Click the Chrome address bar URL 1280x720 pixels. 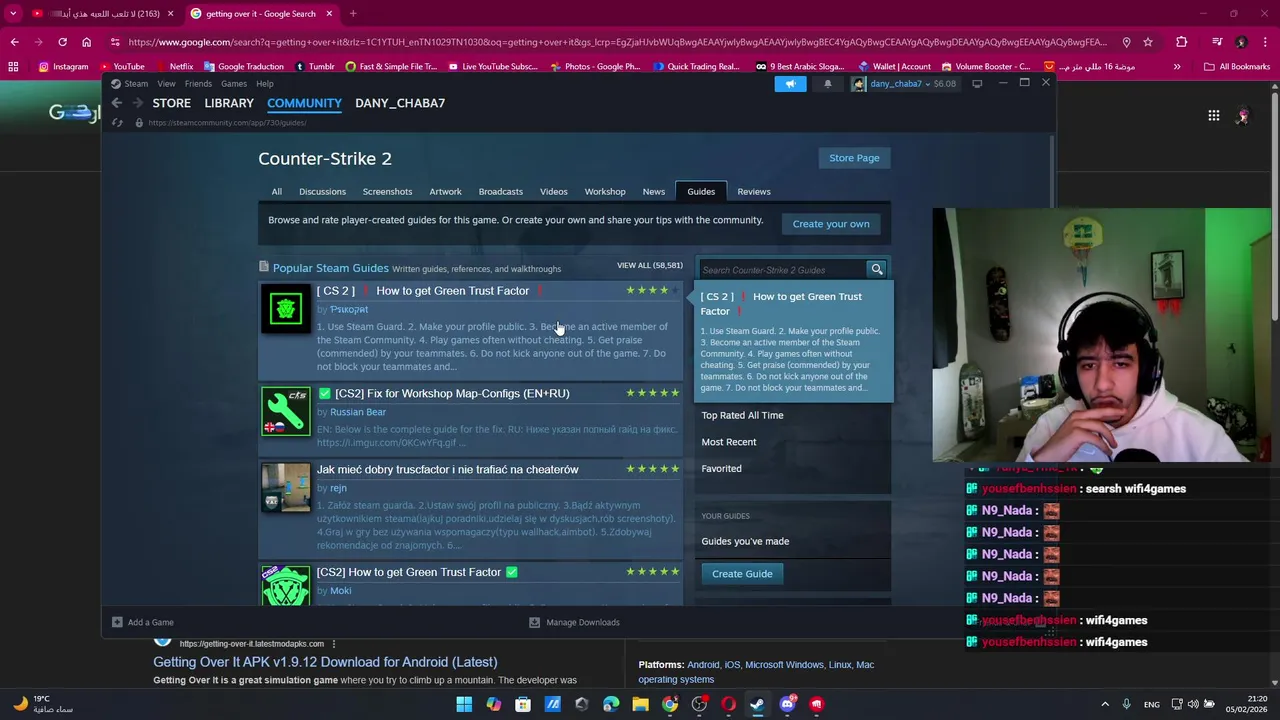coord(617,42)
